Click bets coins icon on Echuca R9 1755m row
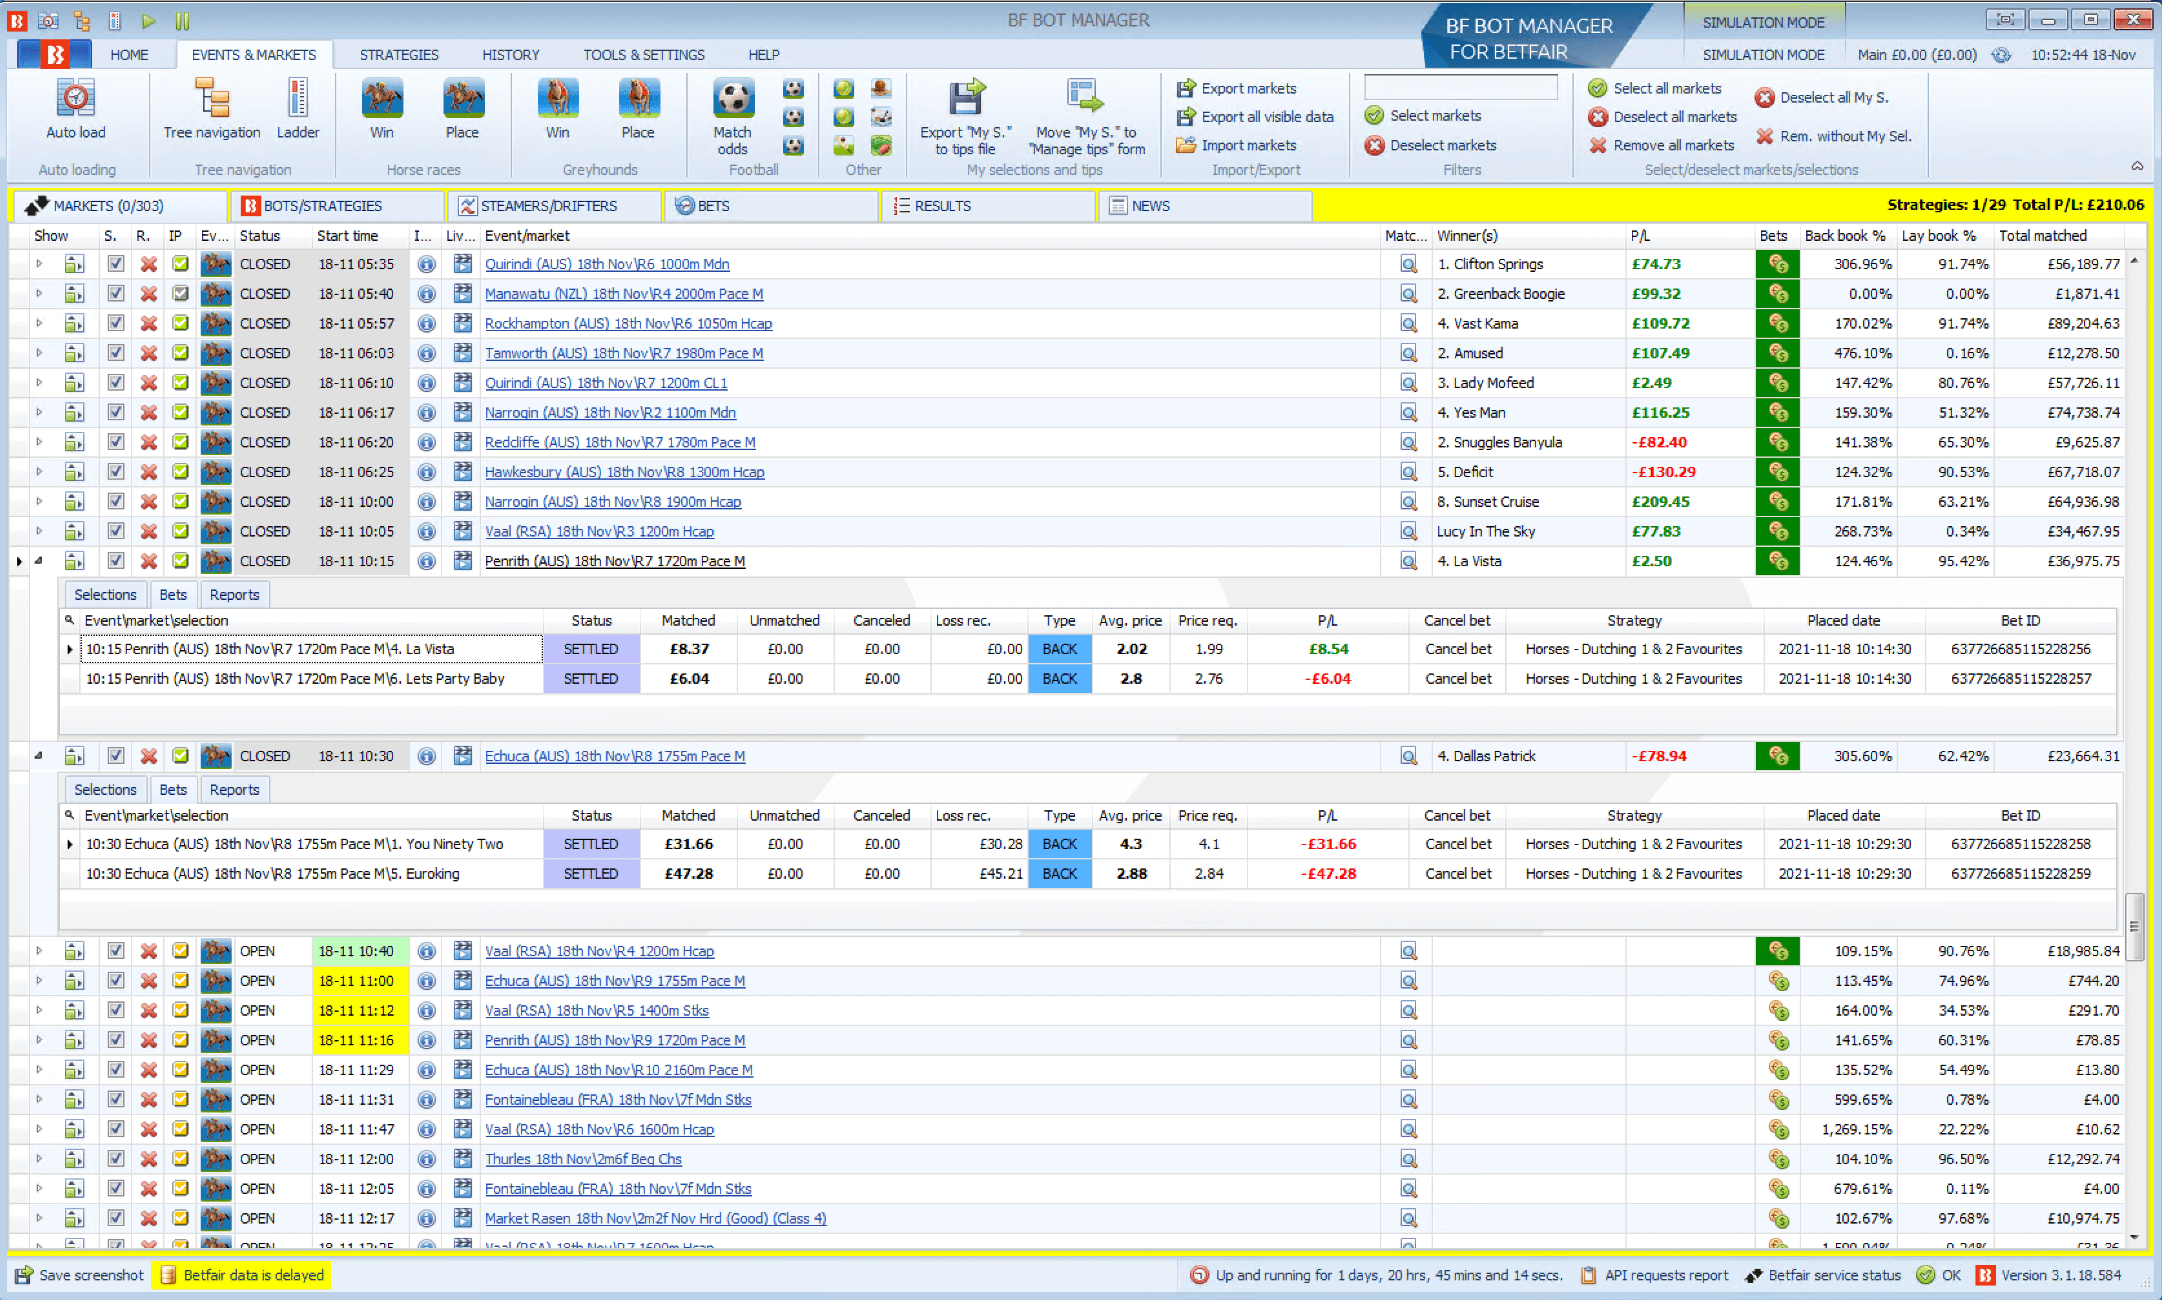 click(x=1778, y=981)
